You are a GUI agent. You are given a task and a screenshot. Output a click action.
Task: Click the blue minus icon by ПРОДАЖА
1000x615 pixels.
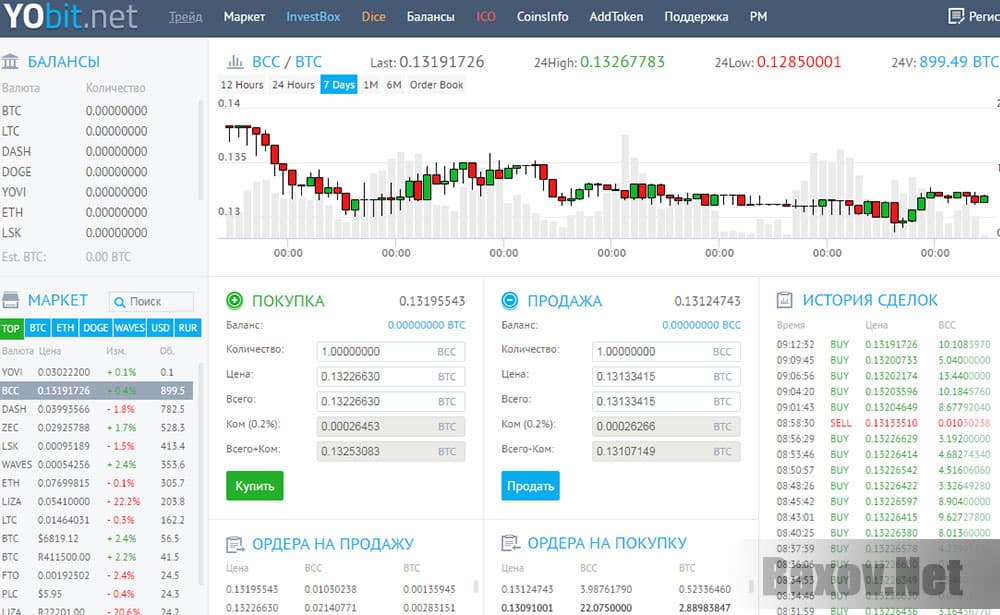point(510,300)
